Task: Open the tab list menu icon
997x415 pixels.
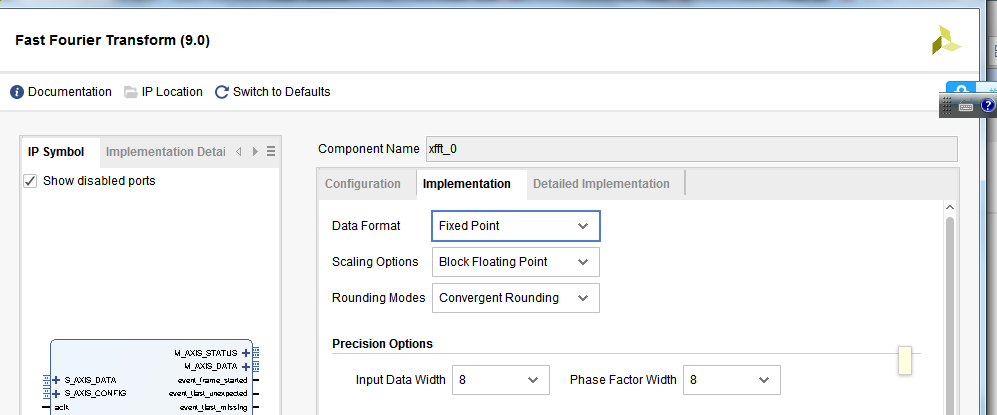Action: point(270,152)
